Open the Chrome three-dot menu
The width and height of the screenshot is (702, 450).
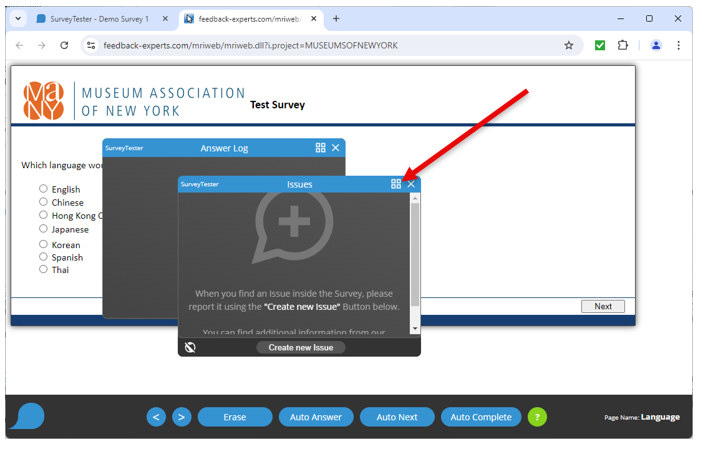679,45
